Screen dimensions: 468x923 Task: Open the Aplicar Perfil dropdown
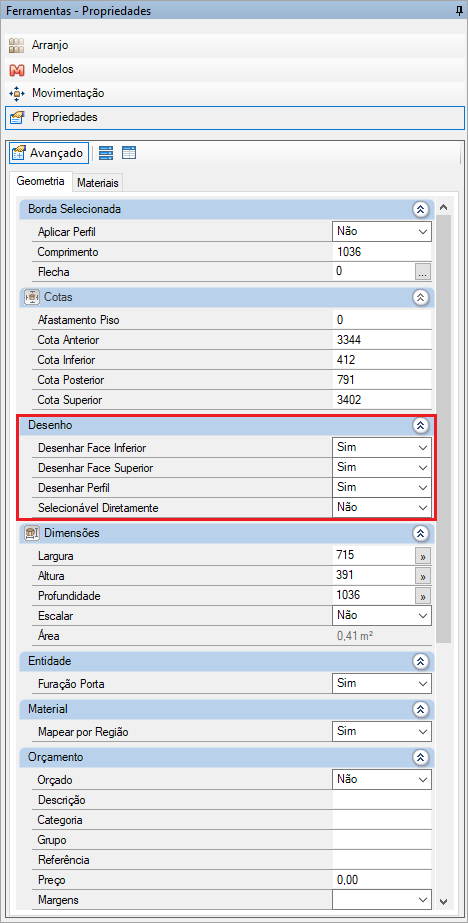click(381, 231)
